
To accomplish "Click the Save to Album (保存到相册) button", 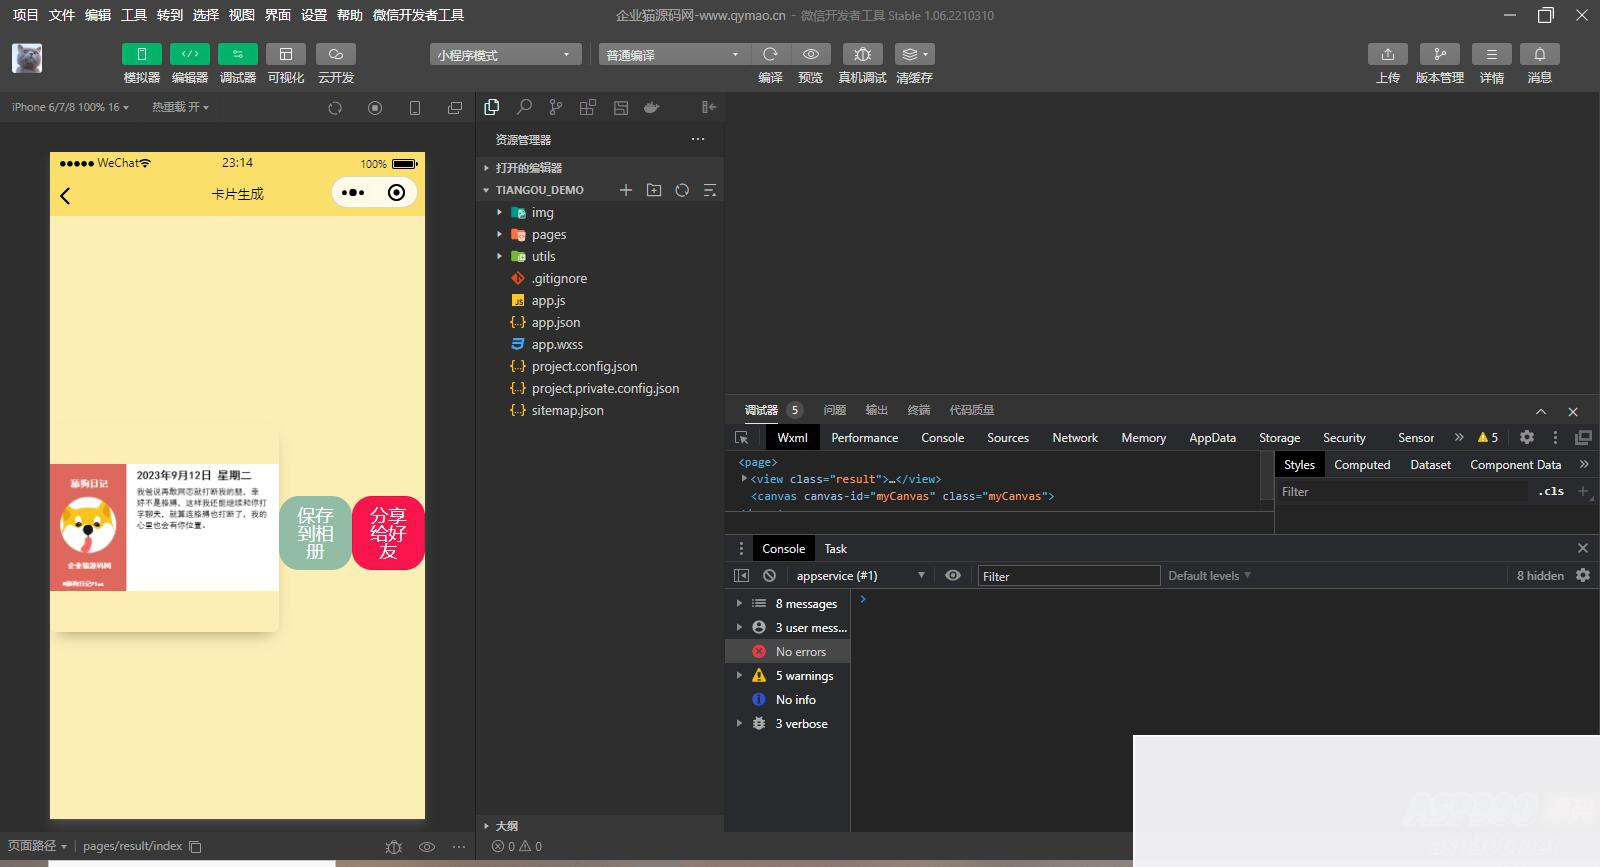I will (x=315, y=533).
